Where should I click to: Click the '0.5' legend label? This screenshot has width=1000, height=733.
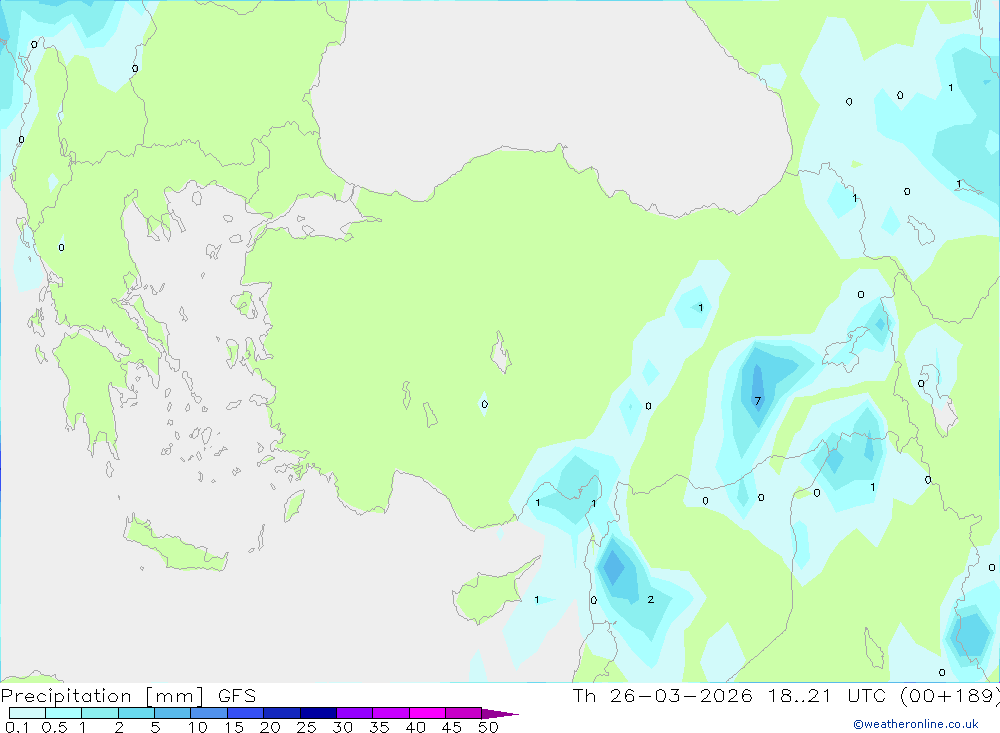coord(54,727)
